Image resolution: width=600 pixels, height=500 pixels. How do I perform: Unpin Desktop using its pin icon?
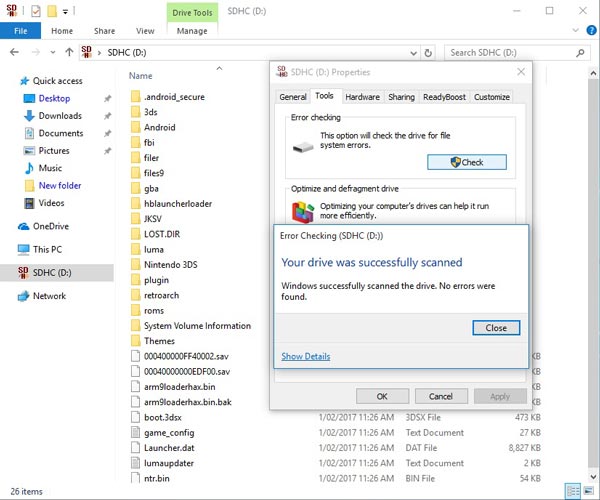(108, 99)
